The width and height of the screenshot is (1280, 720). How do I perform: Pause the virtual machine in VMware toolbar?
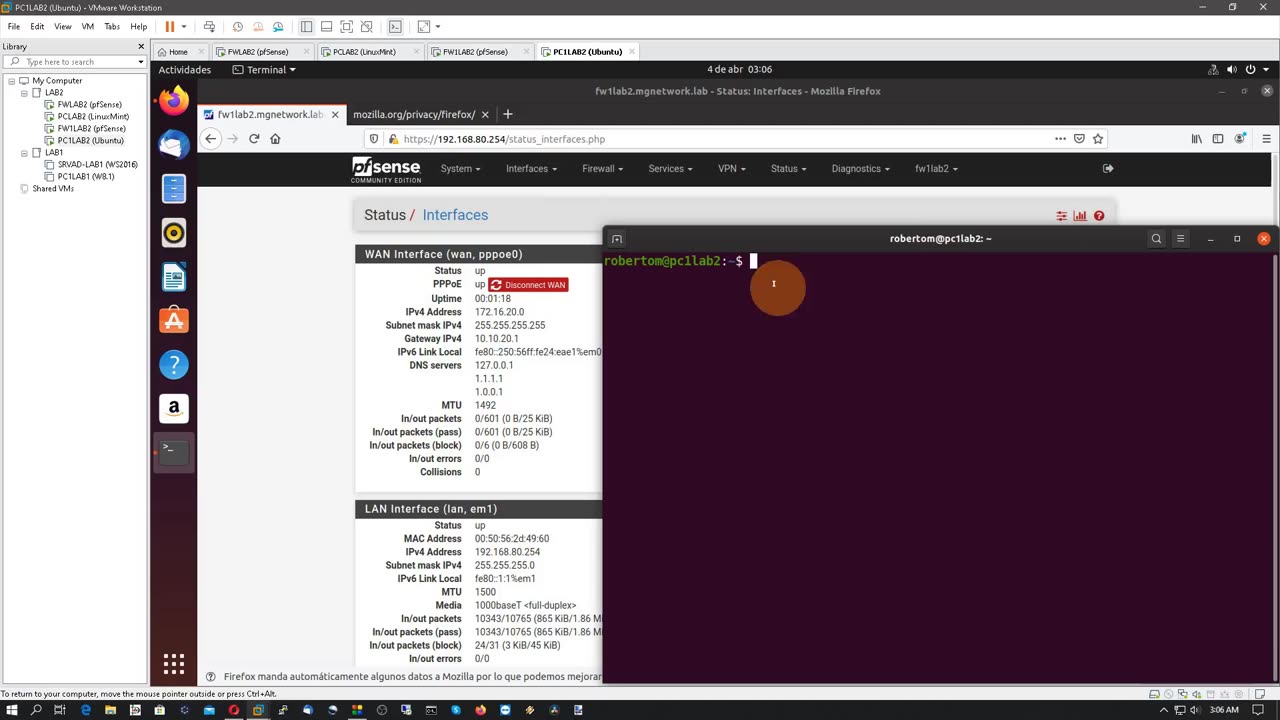coord(170,27)
